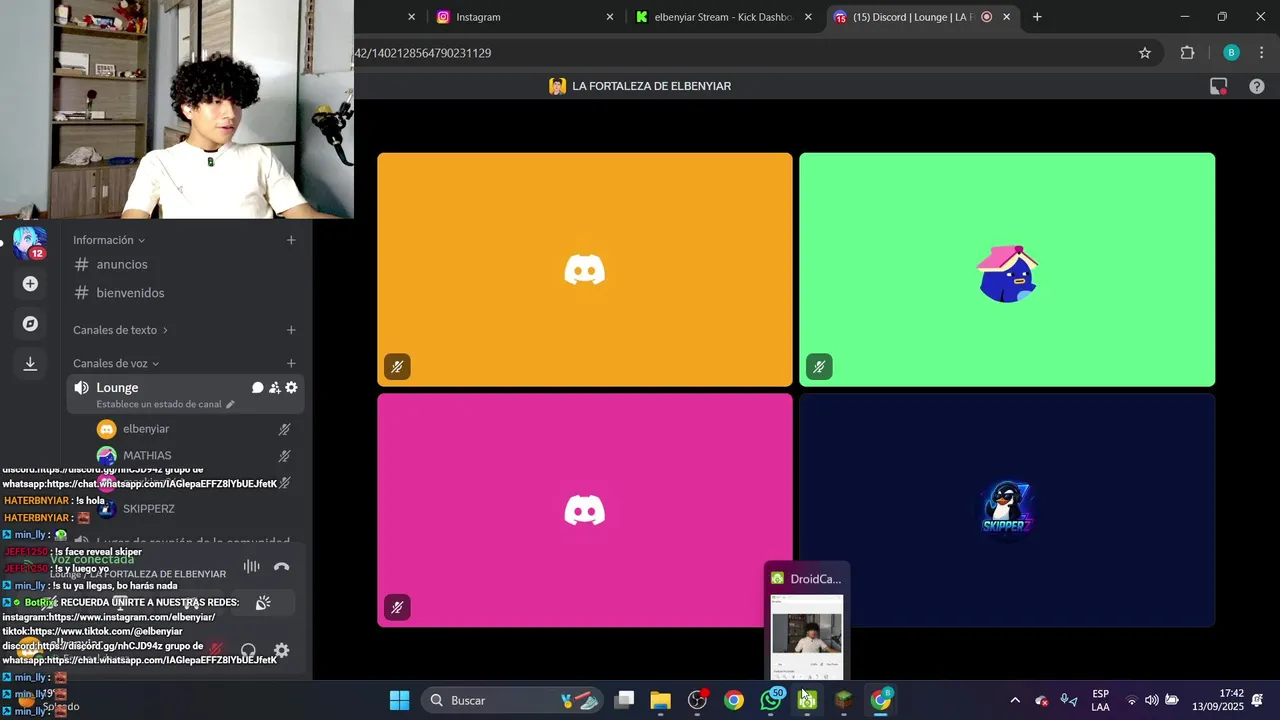Viewport: 1280px width, 720px height.
Task: Click the LA FORTALEZA DE ELBENYIAR header title
Action: tap(651, 87)
